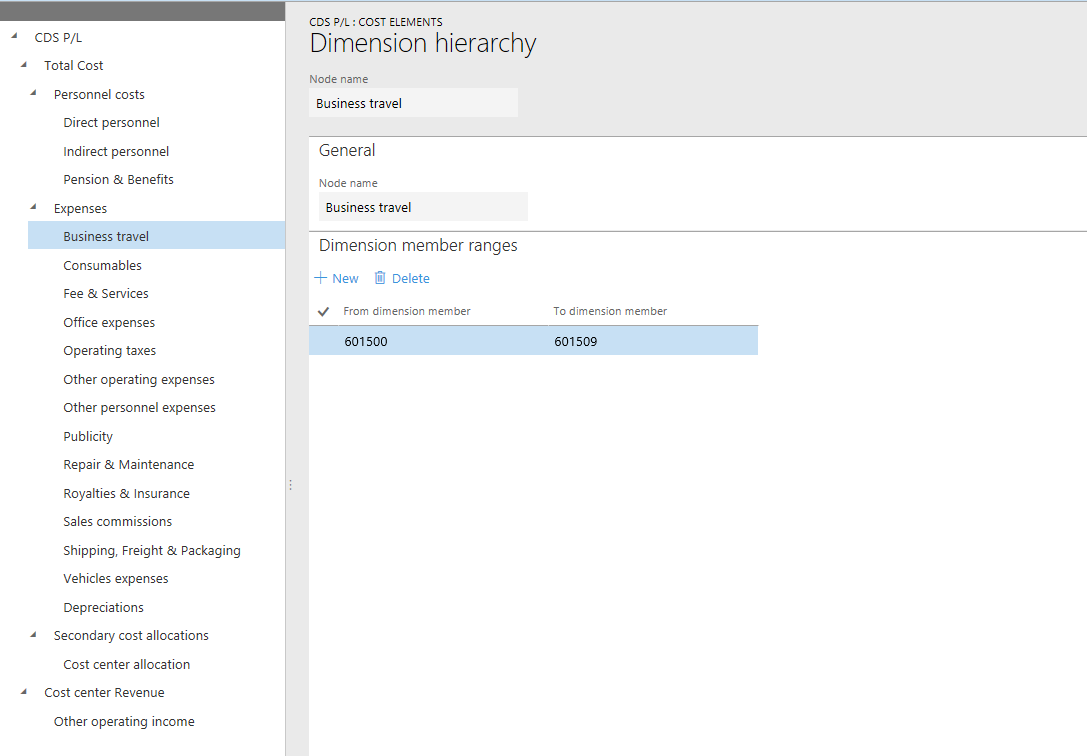Click the vertical splitter dots between panels
The image size is (1087, 756).
pos(290,484)
